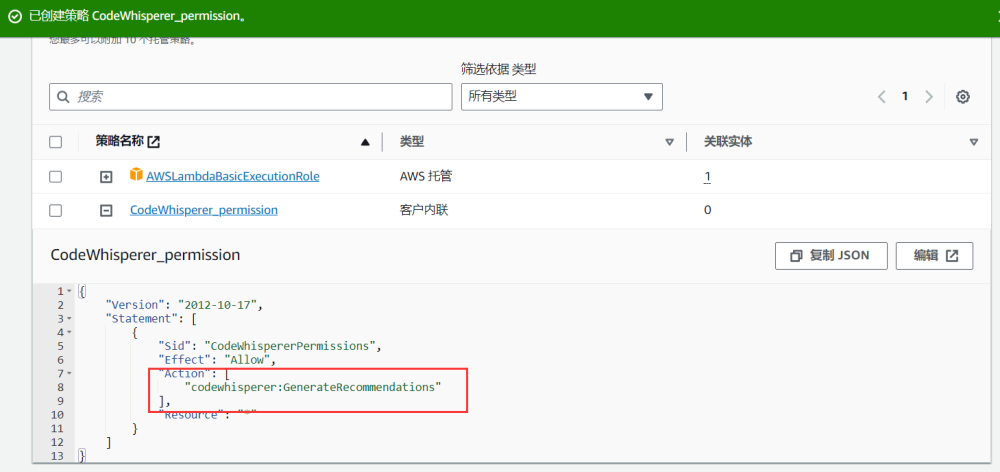Click the 客户内联 type cell
Screen dimensions: 1000x472
[423, 210]
